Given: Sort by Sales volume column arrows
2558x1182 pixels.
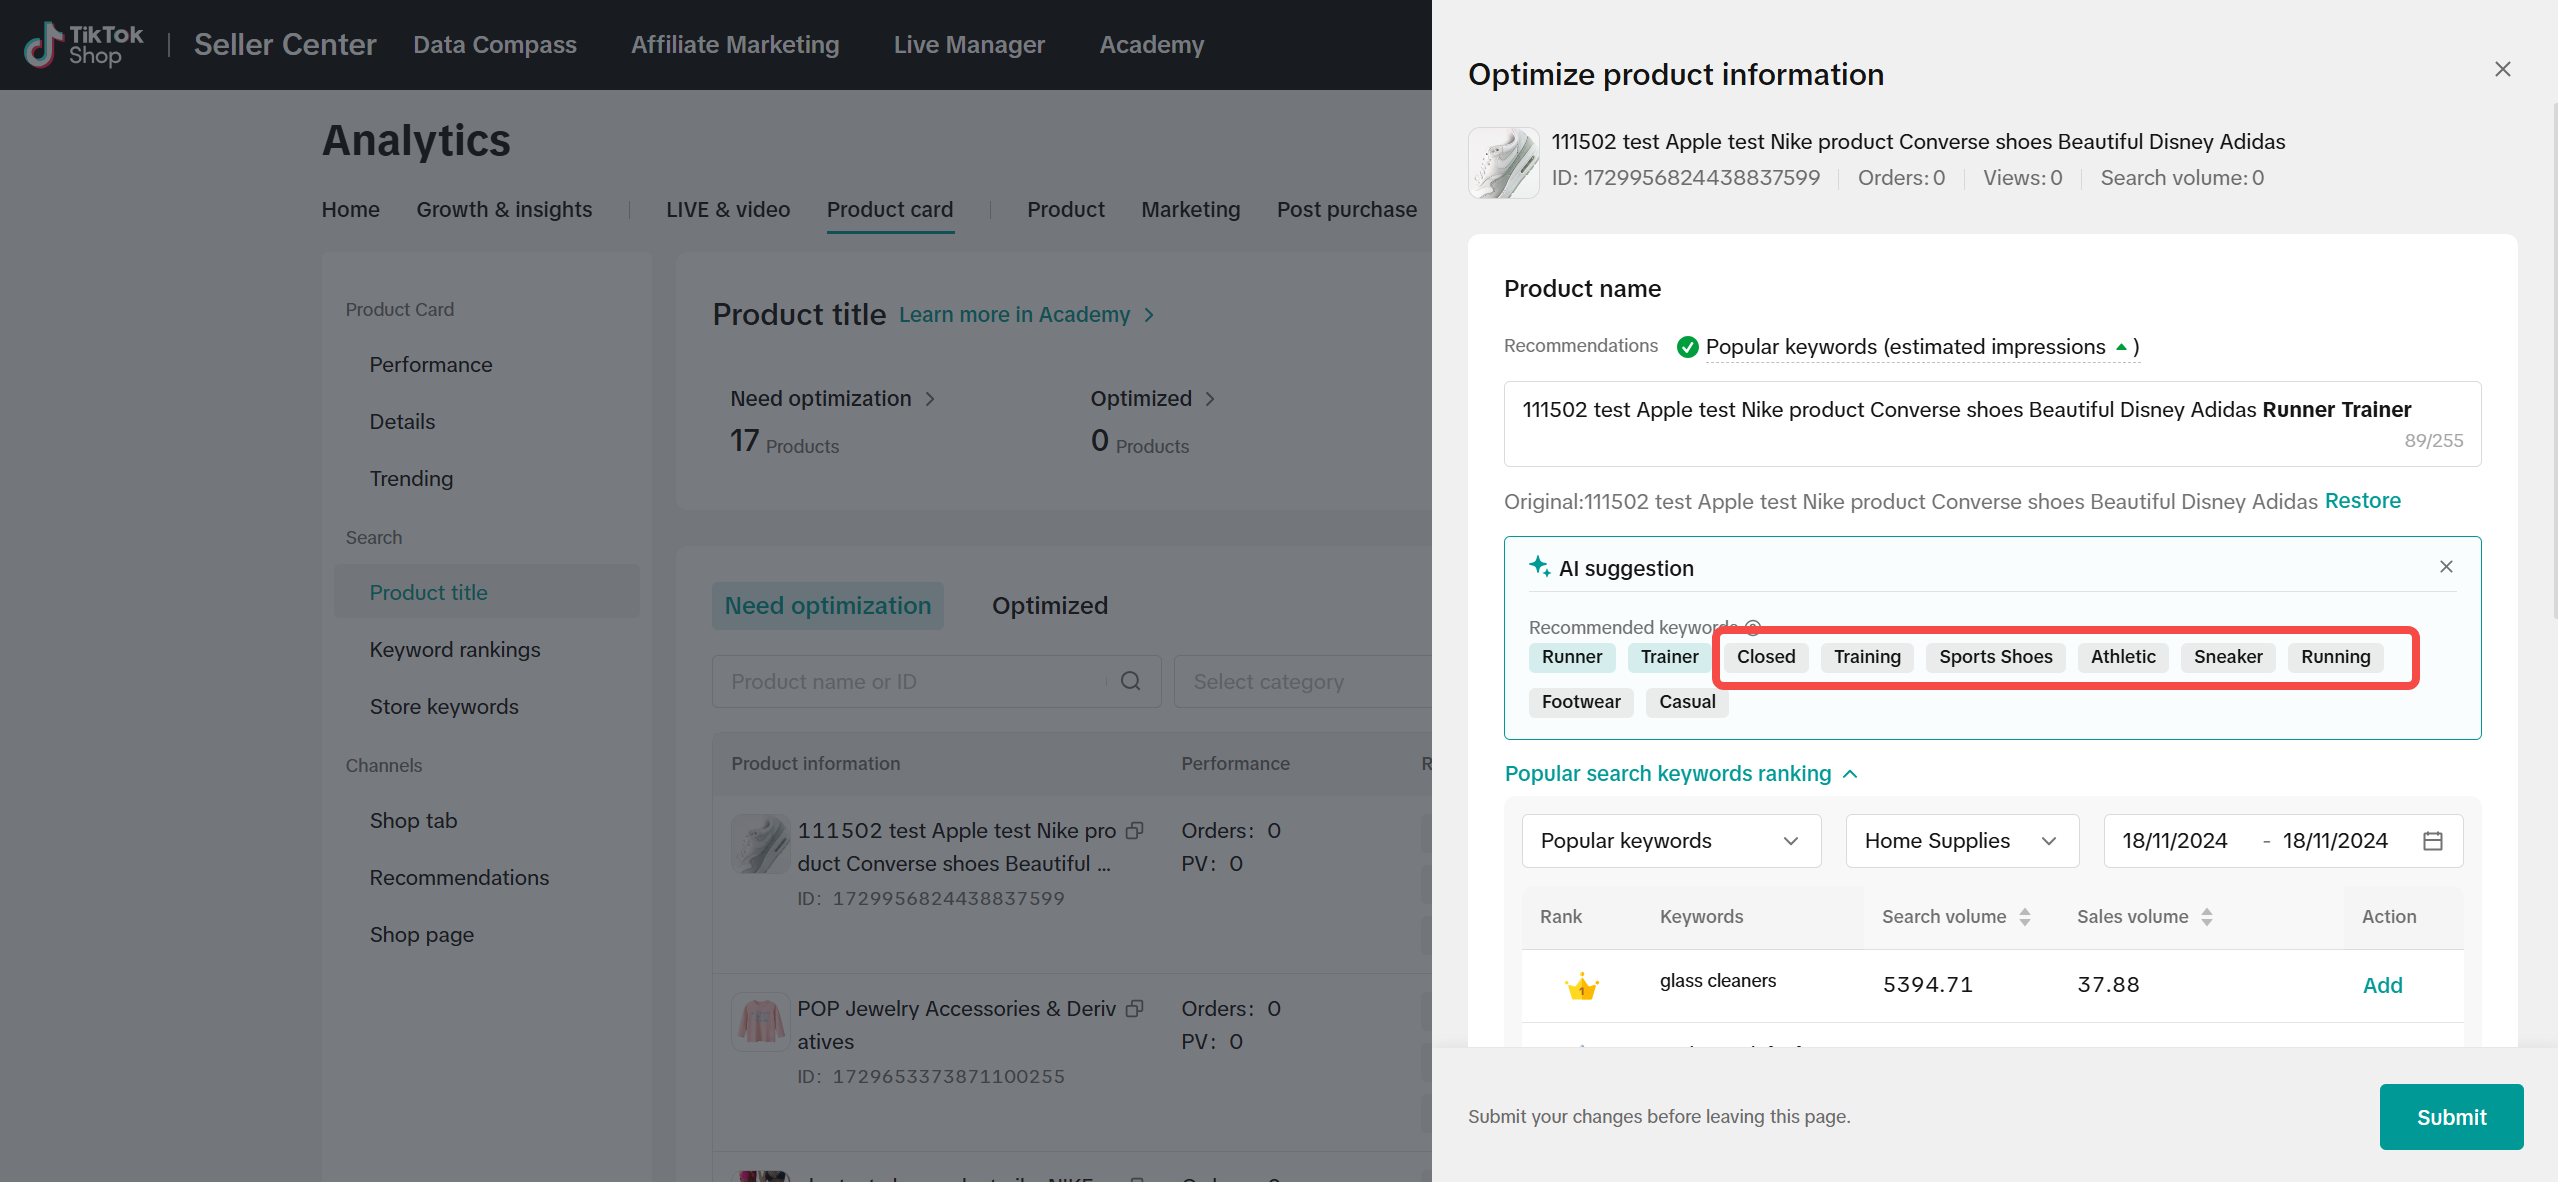Looking at the screenshot, I should (x=2207, y=917).
